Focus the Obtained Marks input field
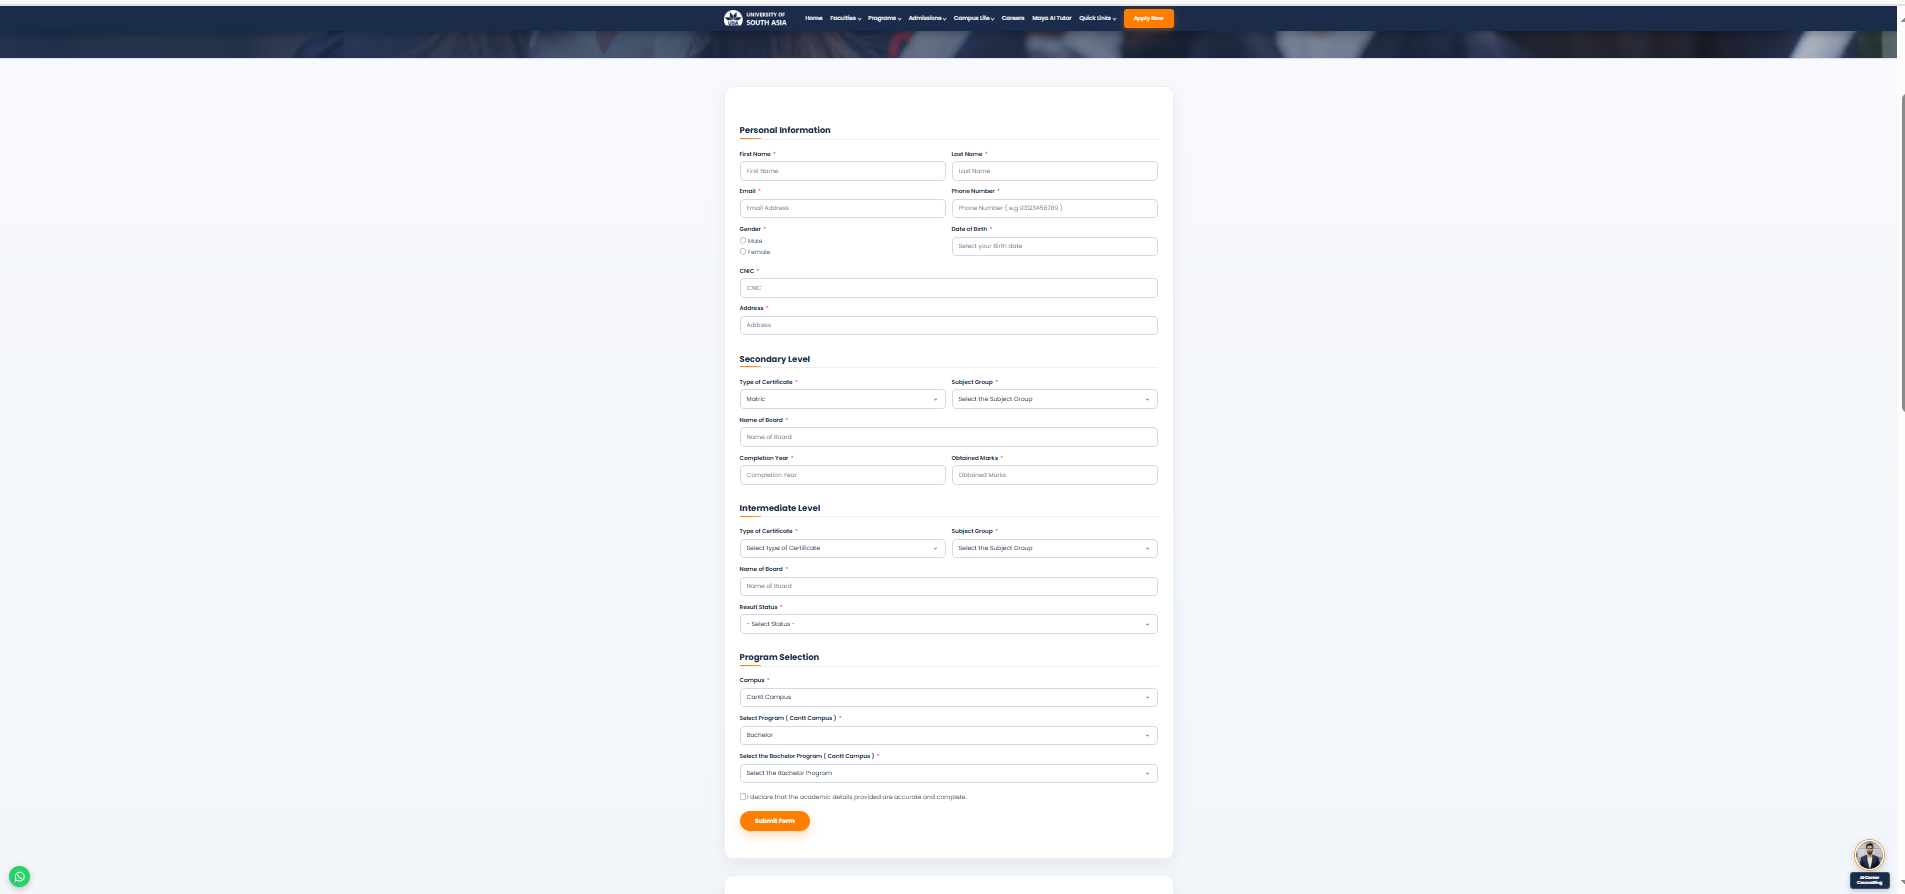Viewport: 1905px width, 894px height. [1054, 475]
